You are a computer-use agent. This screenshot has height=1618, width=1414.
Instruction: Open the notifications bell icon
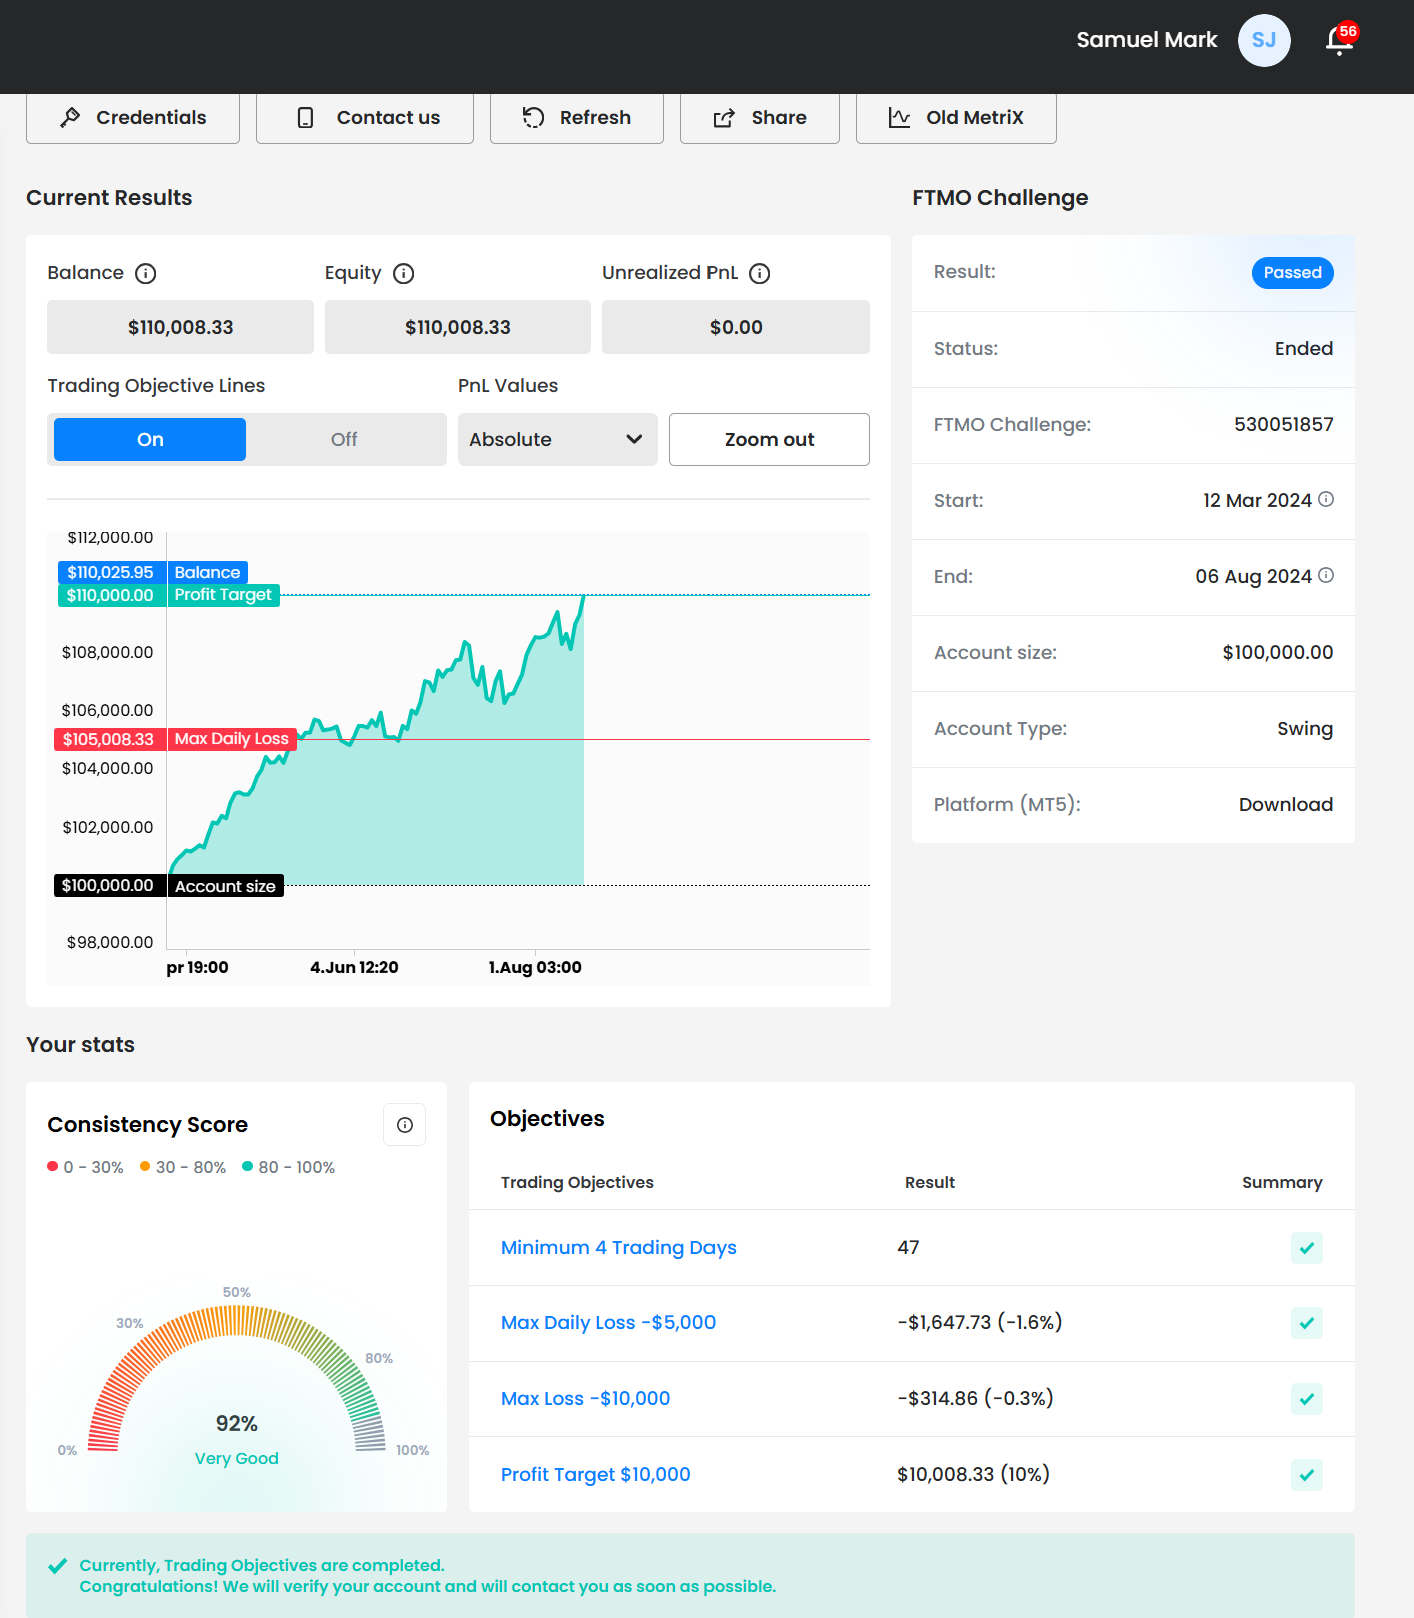(x=1340, y=40)
